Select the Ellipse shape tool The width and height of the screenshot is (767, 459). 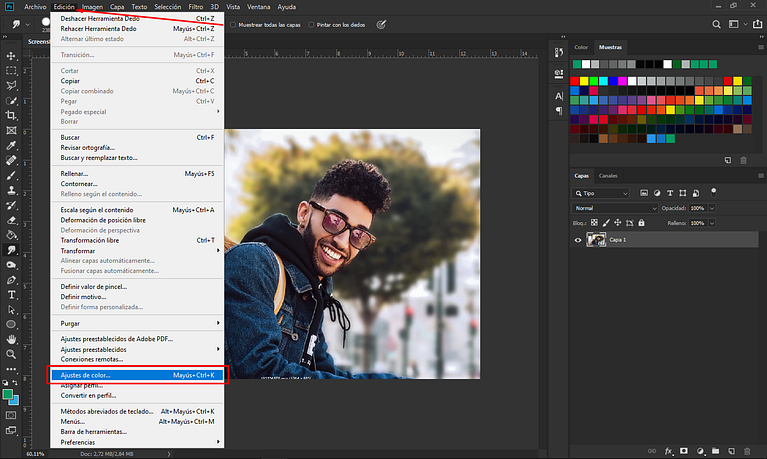[x=11, y=324]
